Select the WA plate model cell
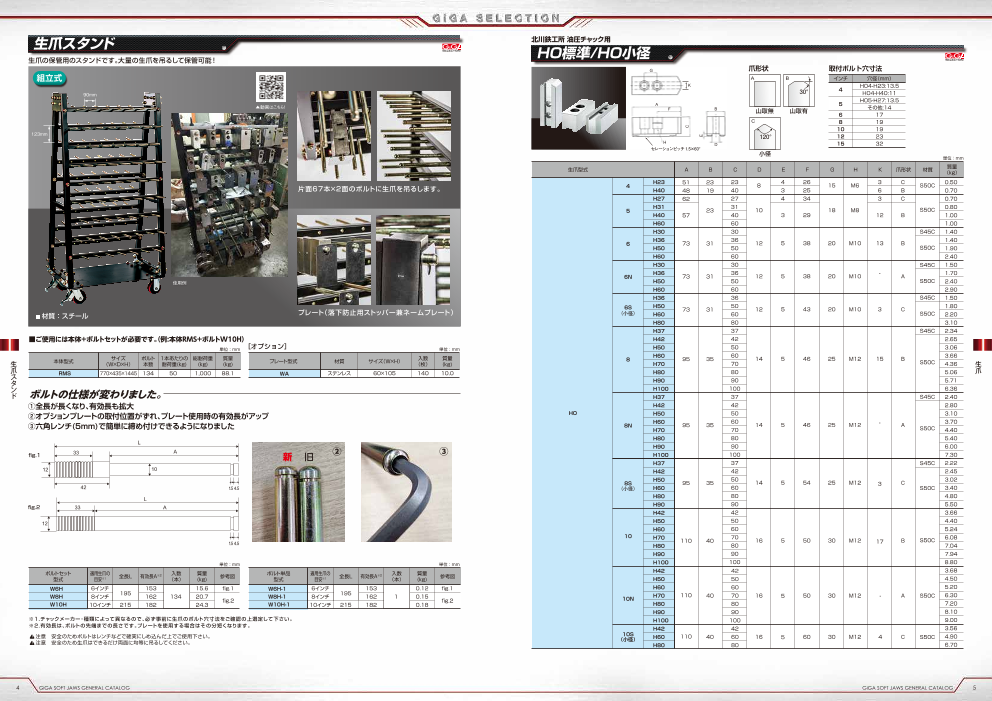This screenshot has height=701, width=992. pyautogui.click(x=284, y=373)
